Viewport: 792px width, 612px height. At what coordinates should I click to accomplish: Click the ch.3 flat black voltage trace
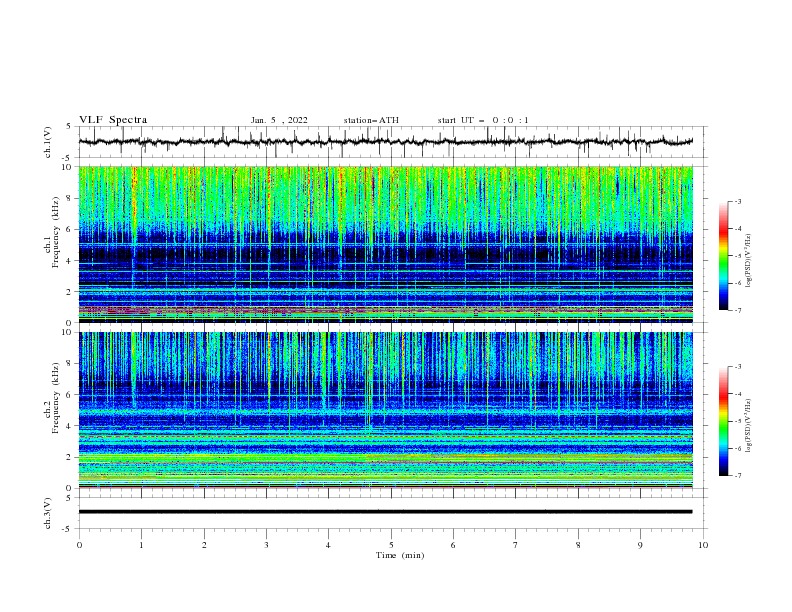click(385, 512)
